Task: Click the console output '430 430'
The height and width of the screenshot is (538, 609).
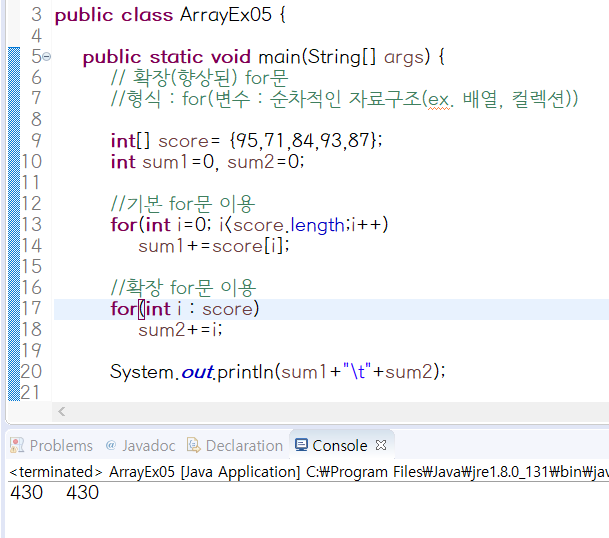Action: pyautogui.click(x=54, y=493)
